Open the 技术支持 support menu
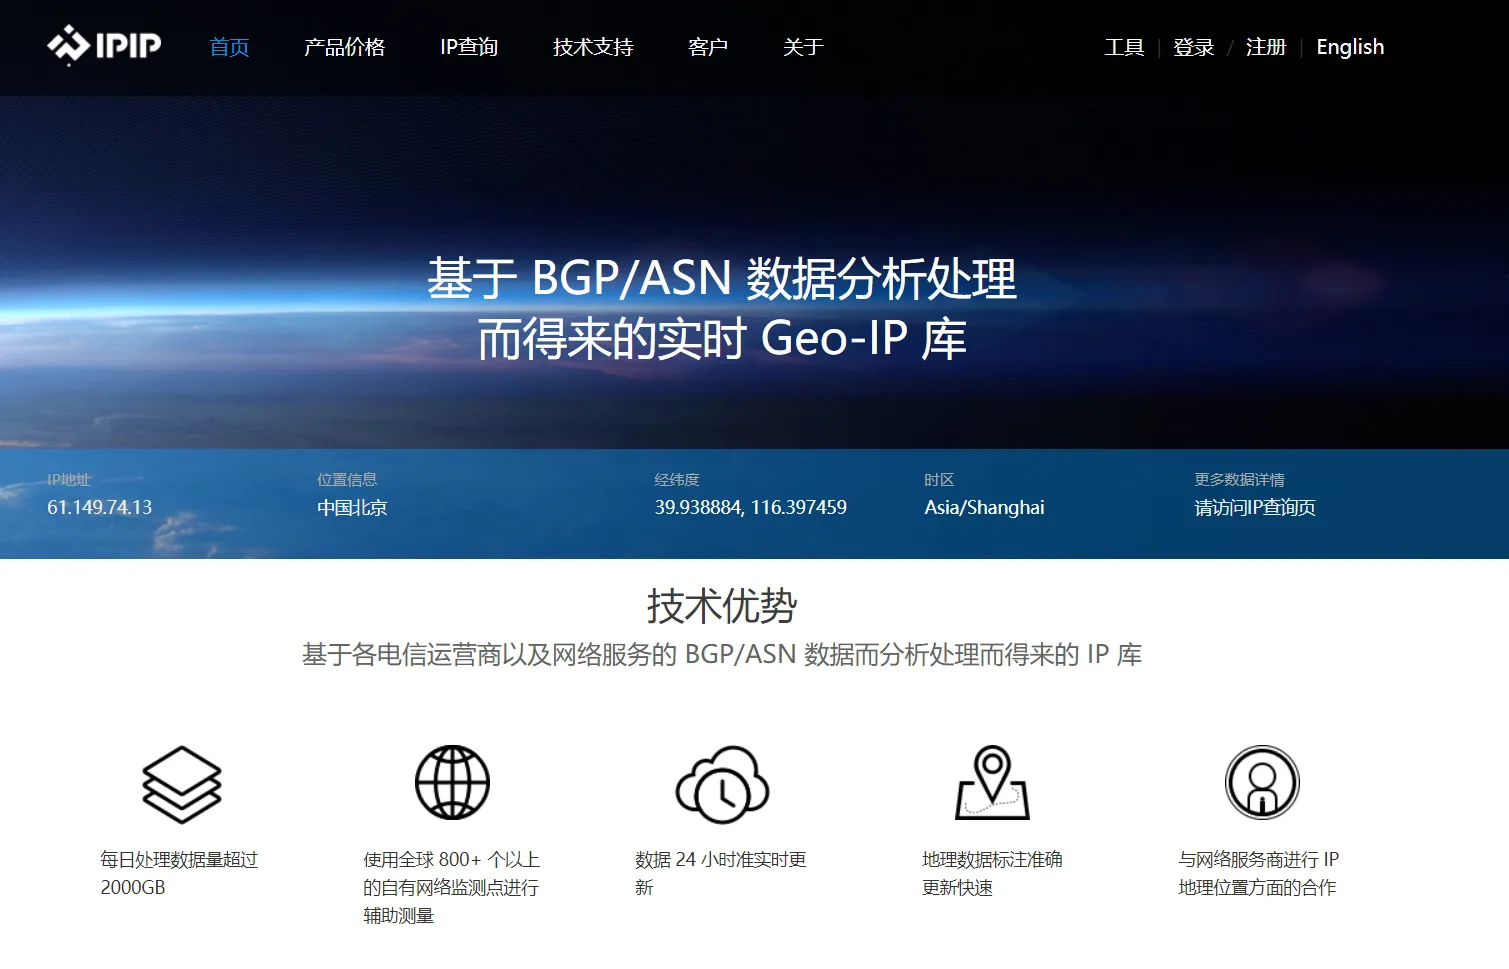 pyautogui.click(x=593, y=47)
